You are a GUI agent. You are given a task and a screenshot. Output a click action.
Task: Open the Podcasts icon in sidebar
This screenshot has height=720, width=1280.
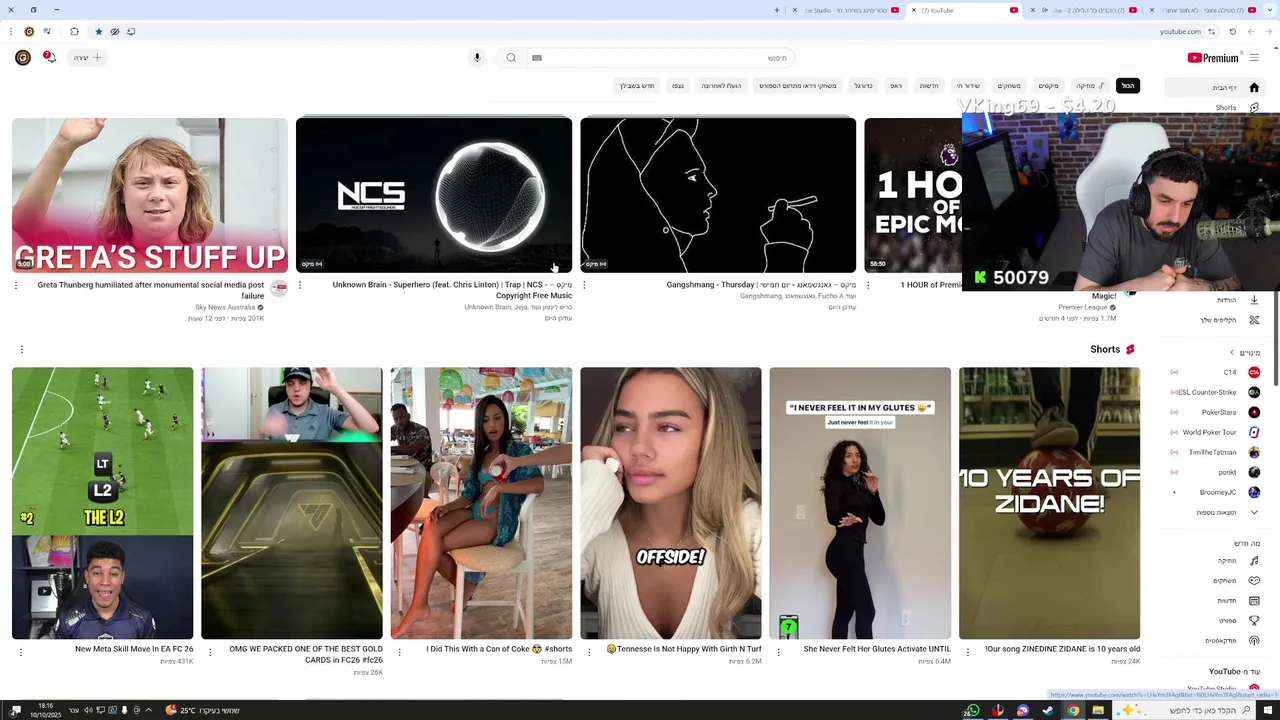(x=1254, y=641)
